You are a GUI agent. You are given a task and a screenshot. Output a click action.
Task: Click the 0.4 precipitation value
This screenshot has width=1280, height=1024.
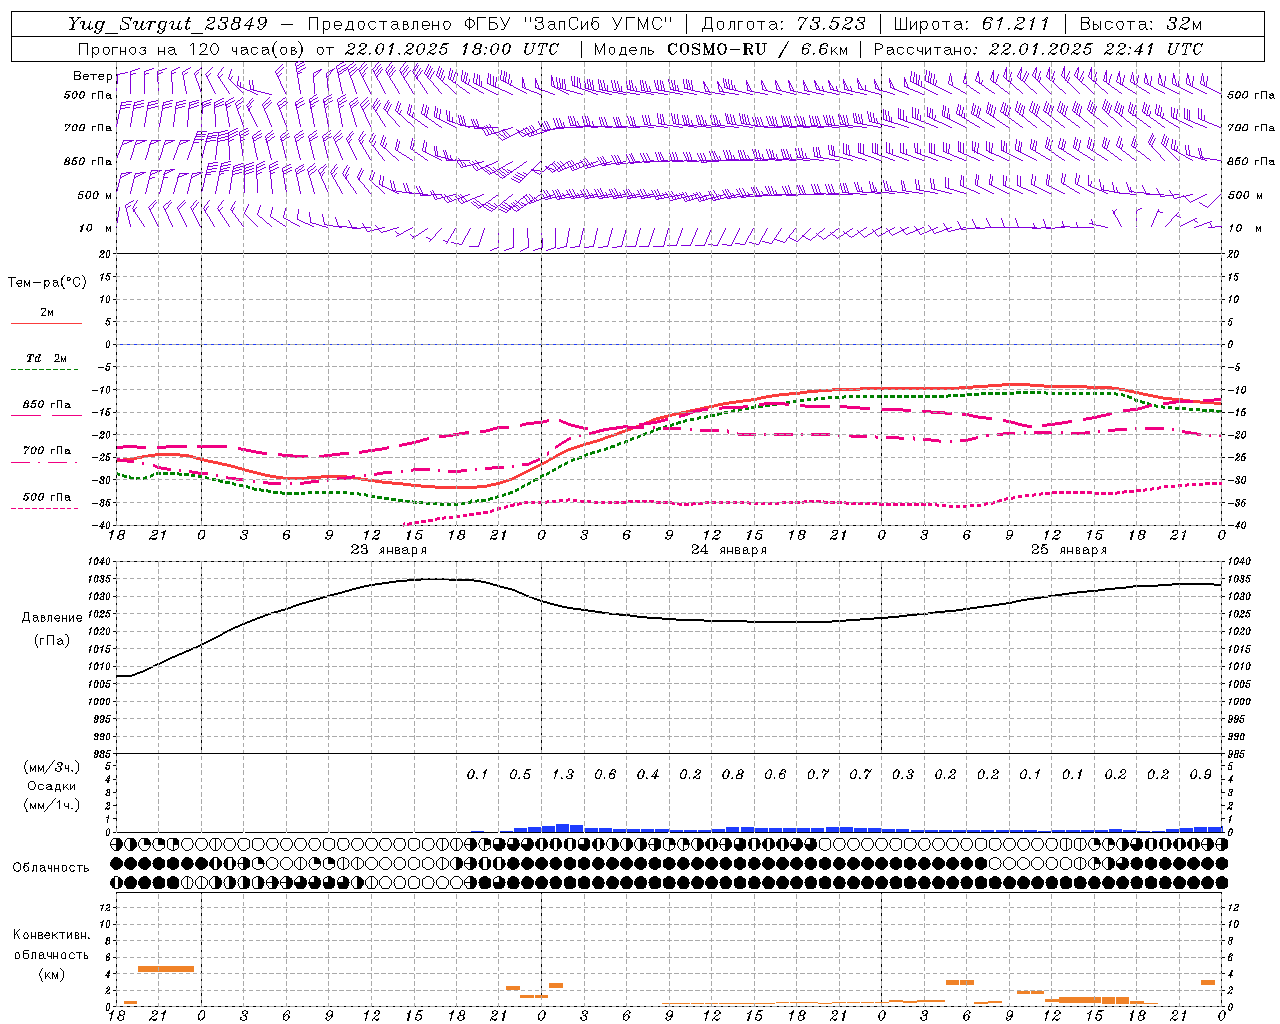pyautogui.click(x=648, y=775)
